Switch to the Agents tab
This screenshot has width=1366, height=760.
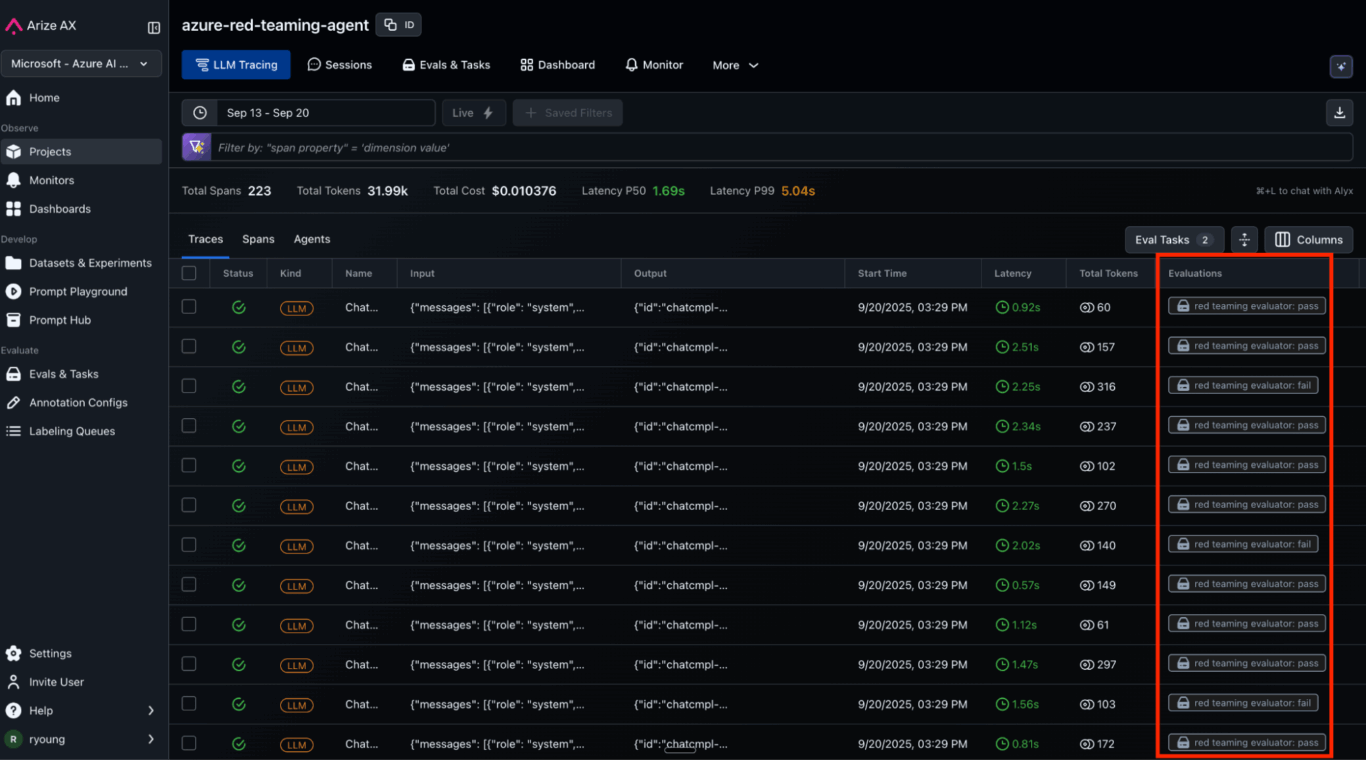pos(312,240)
